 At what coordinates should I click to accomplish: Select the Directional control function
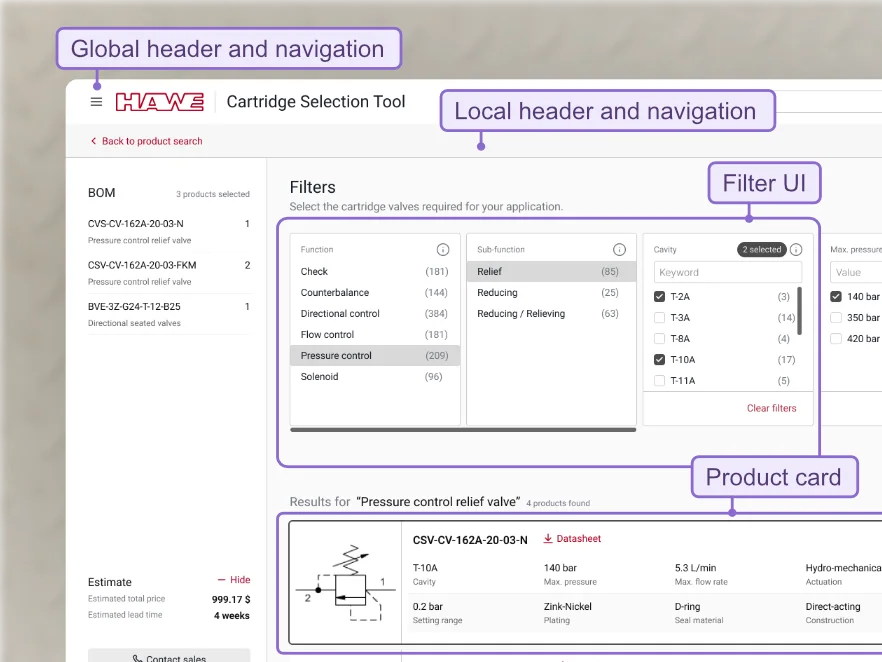[375, 314]
